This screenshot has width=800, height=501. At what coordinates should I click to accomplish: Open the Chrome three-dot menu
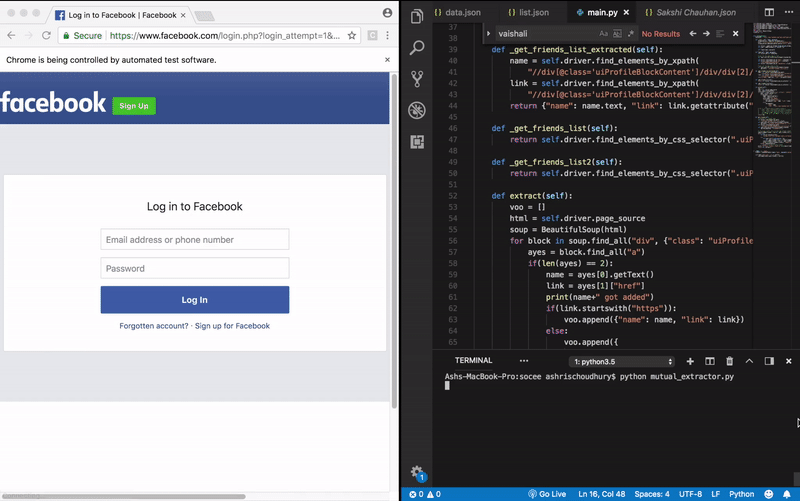point(387,35)
